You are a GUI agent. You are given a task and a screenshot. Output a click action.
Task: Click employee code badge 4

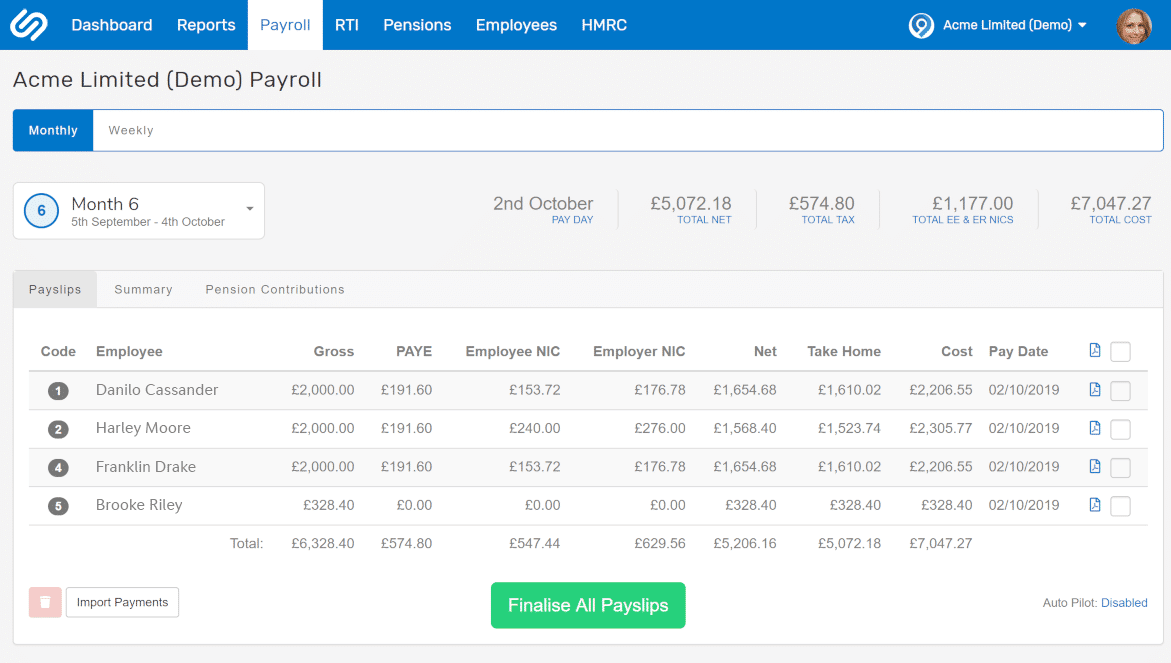tap(58, 468)
